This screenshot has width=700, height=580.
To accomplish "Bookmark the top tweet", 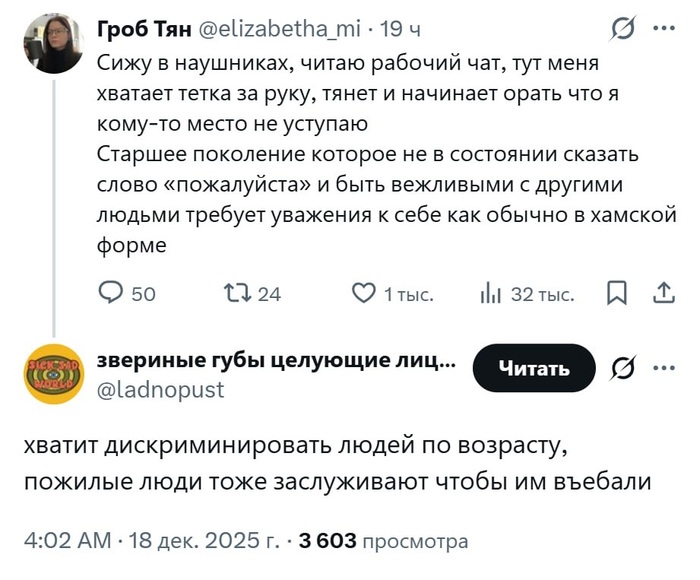I will (x=617, y=293).
